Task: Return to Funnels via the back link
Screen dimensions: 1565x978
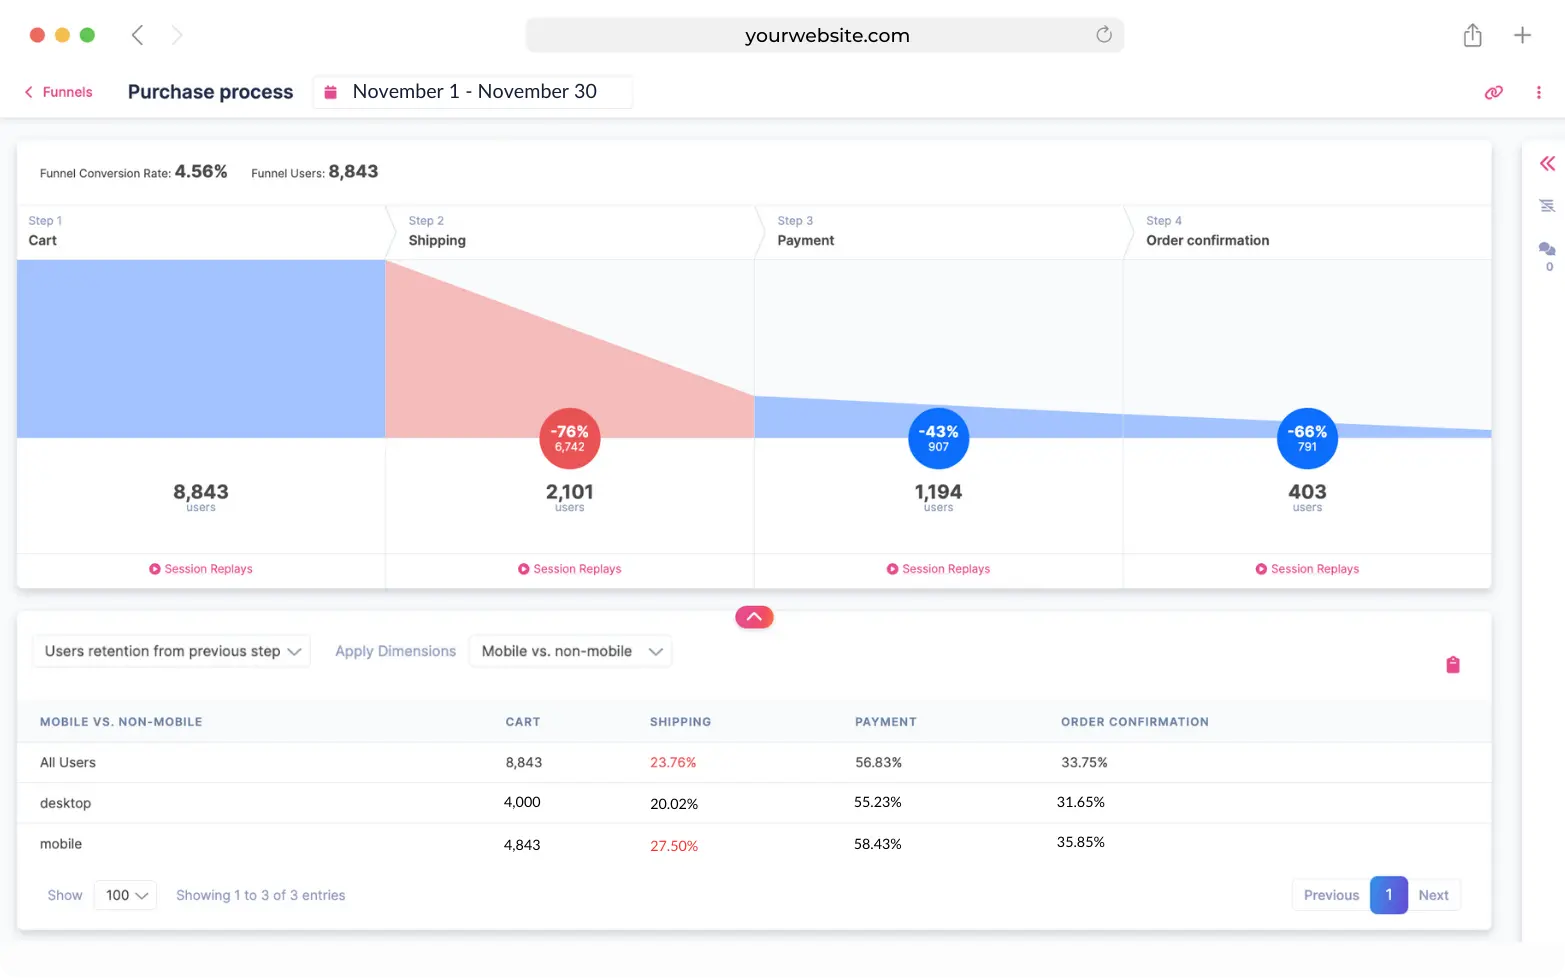Action: tap(58, 92)
